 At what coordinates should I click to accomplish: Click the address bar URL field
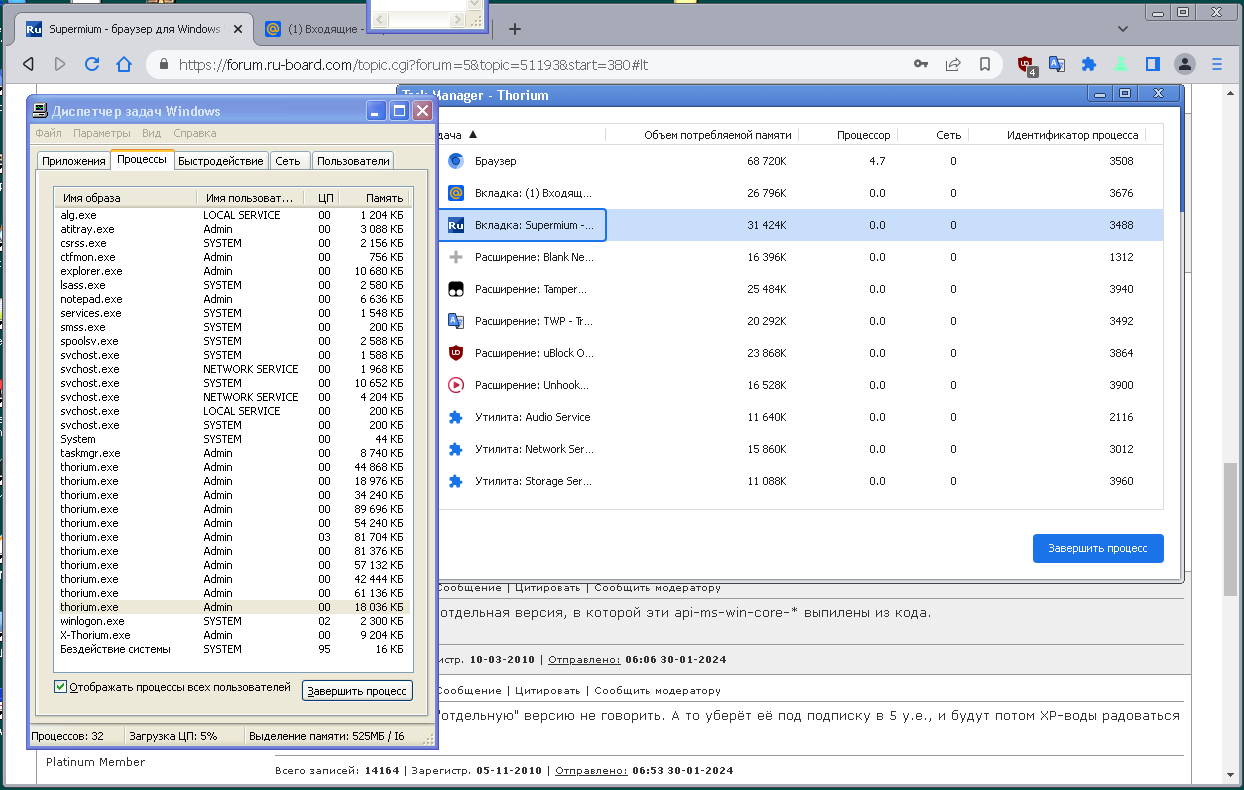[538, 64]
